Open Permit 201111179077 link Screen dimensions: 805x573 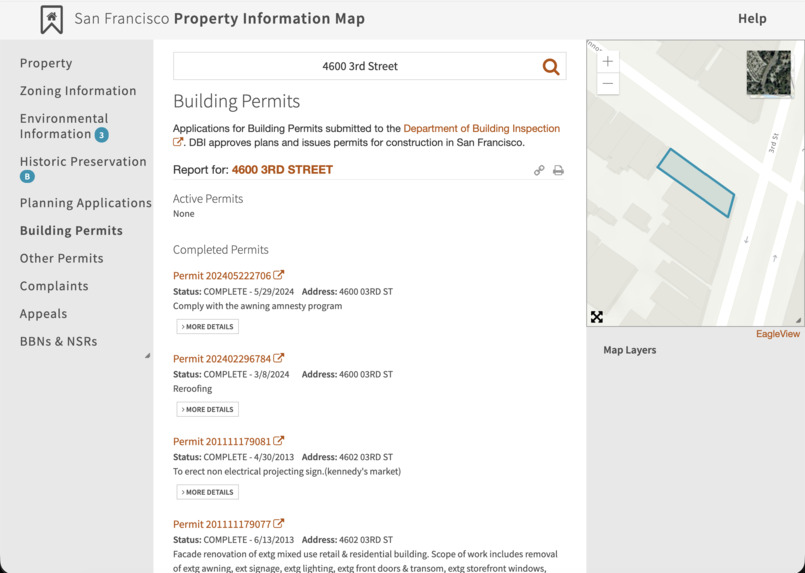pos(222,524)
